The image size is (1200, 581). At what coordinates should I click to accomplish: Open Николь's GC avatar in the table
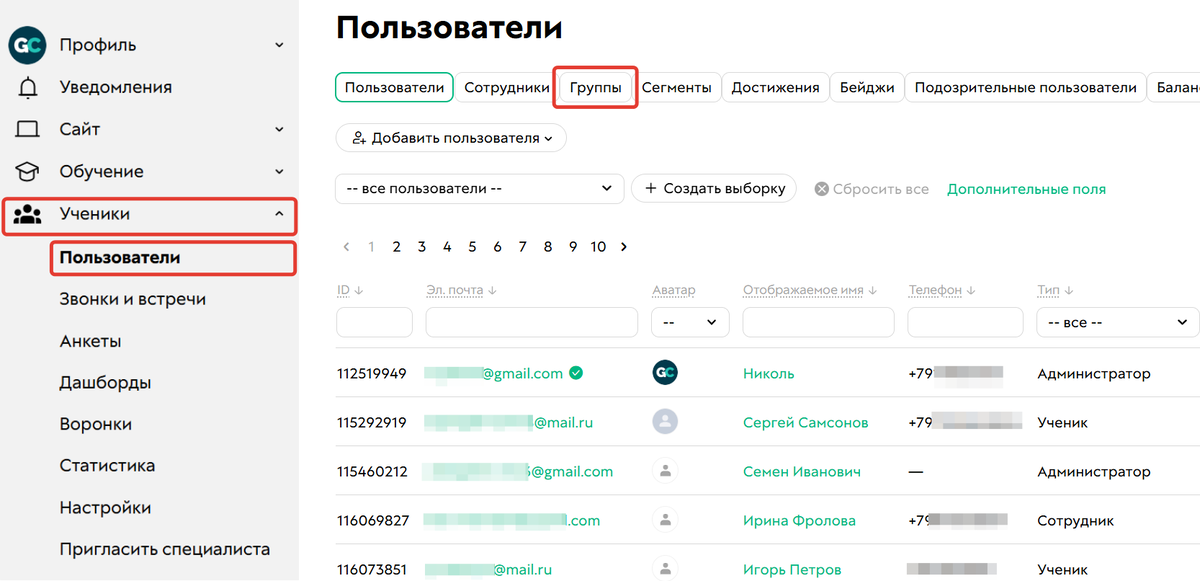tap(665, 371)
